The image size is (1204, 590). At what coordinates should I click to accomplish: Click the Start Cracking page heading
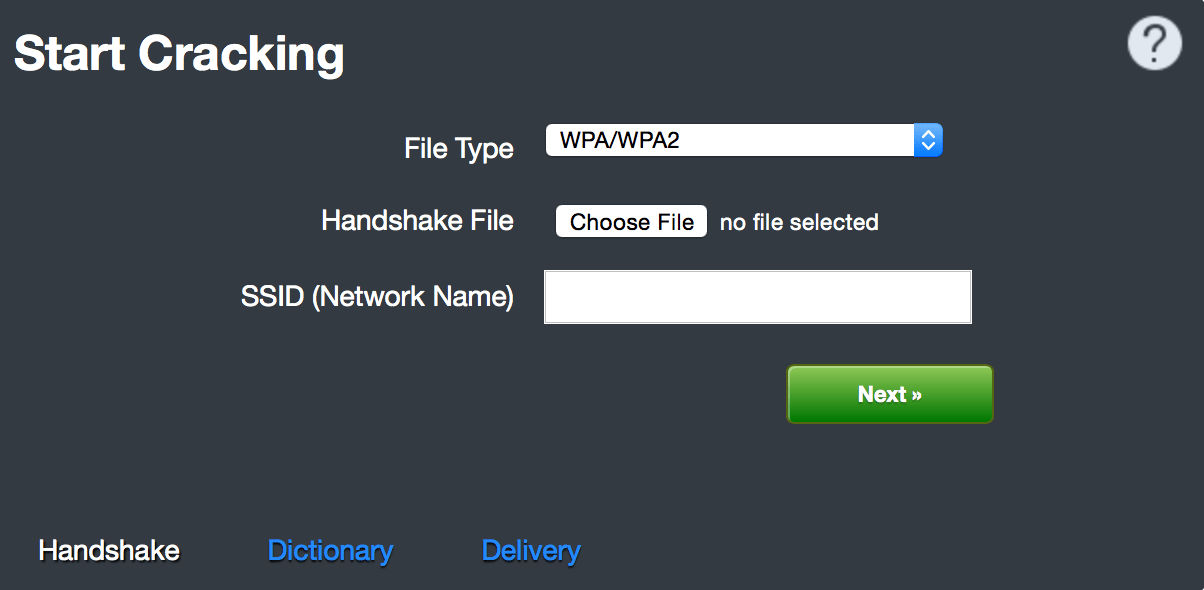tap(178, 53)
